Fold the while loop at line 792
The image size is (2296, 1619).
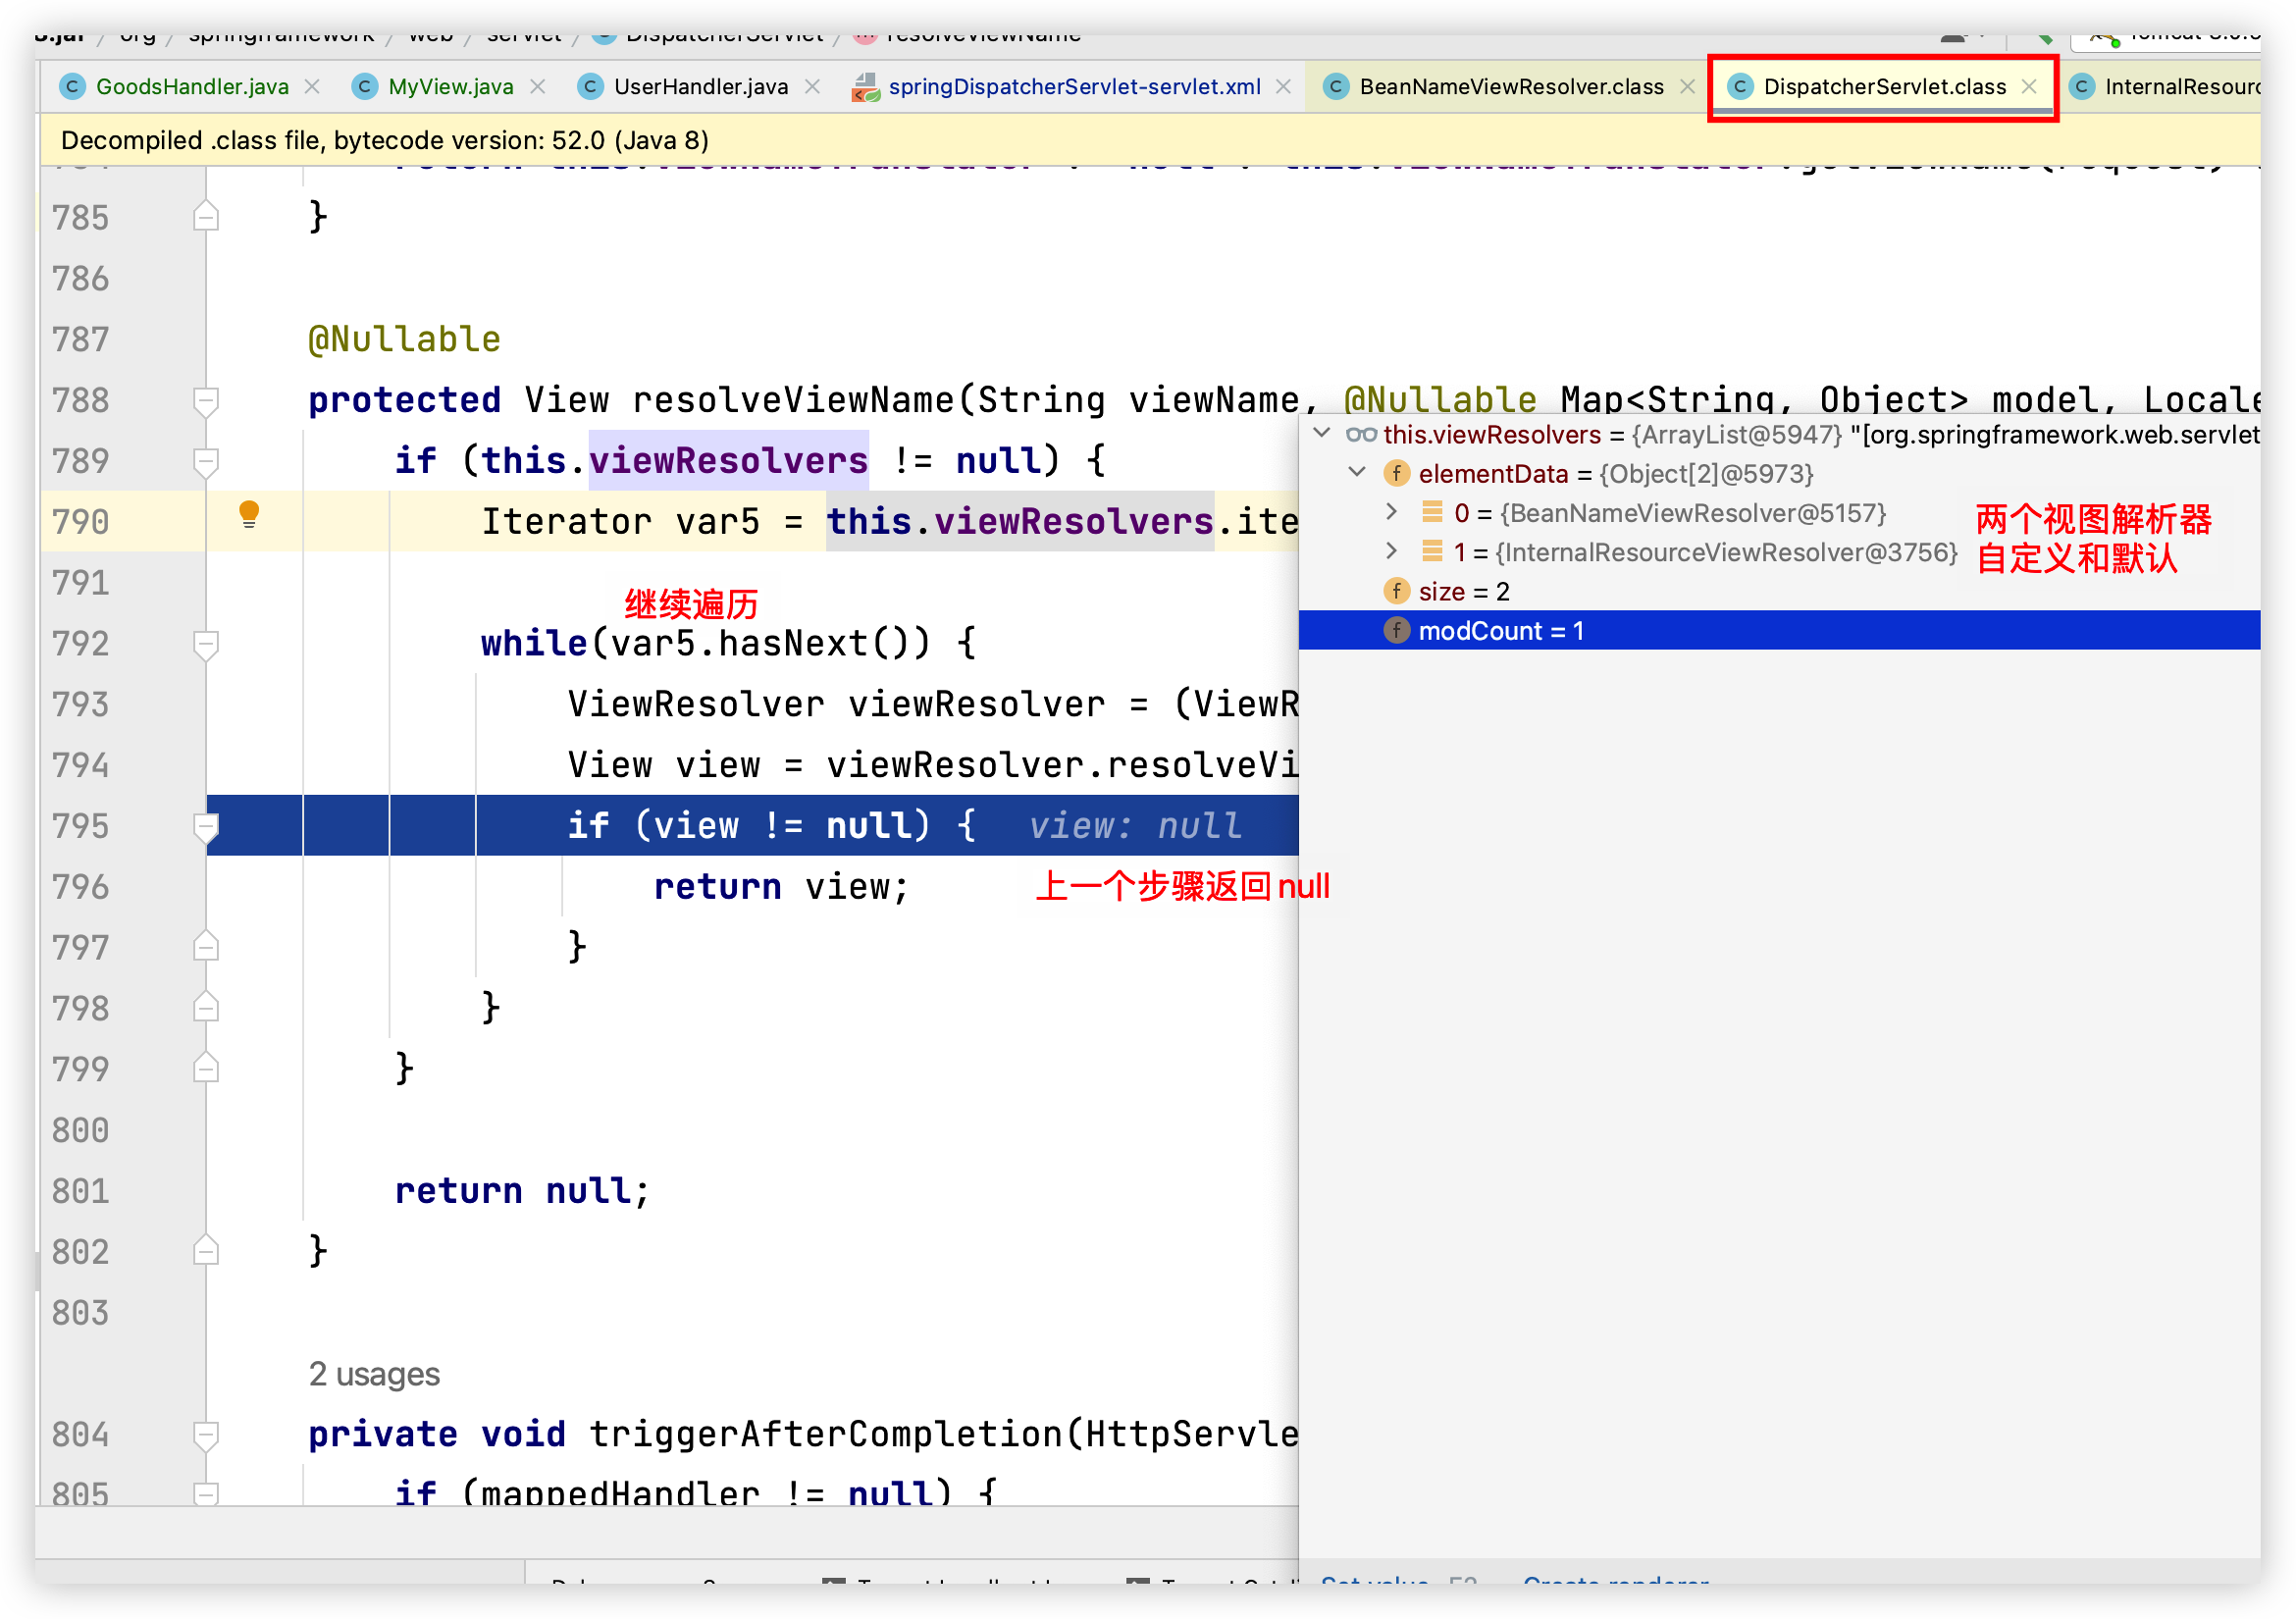point(206,645)
